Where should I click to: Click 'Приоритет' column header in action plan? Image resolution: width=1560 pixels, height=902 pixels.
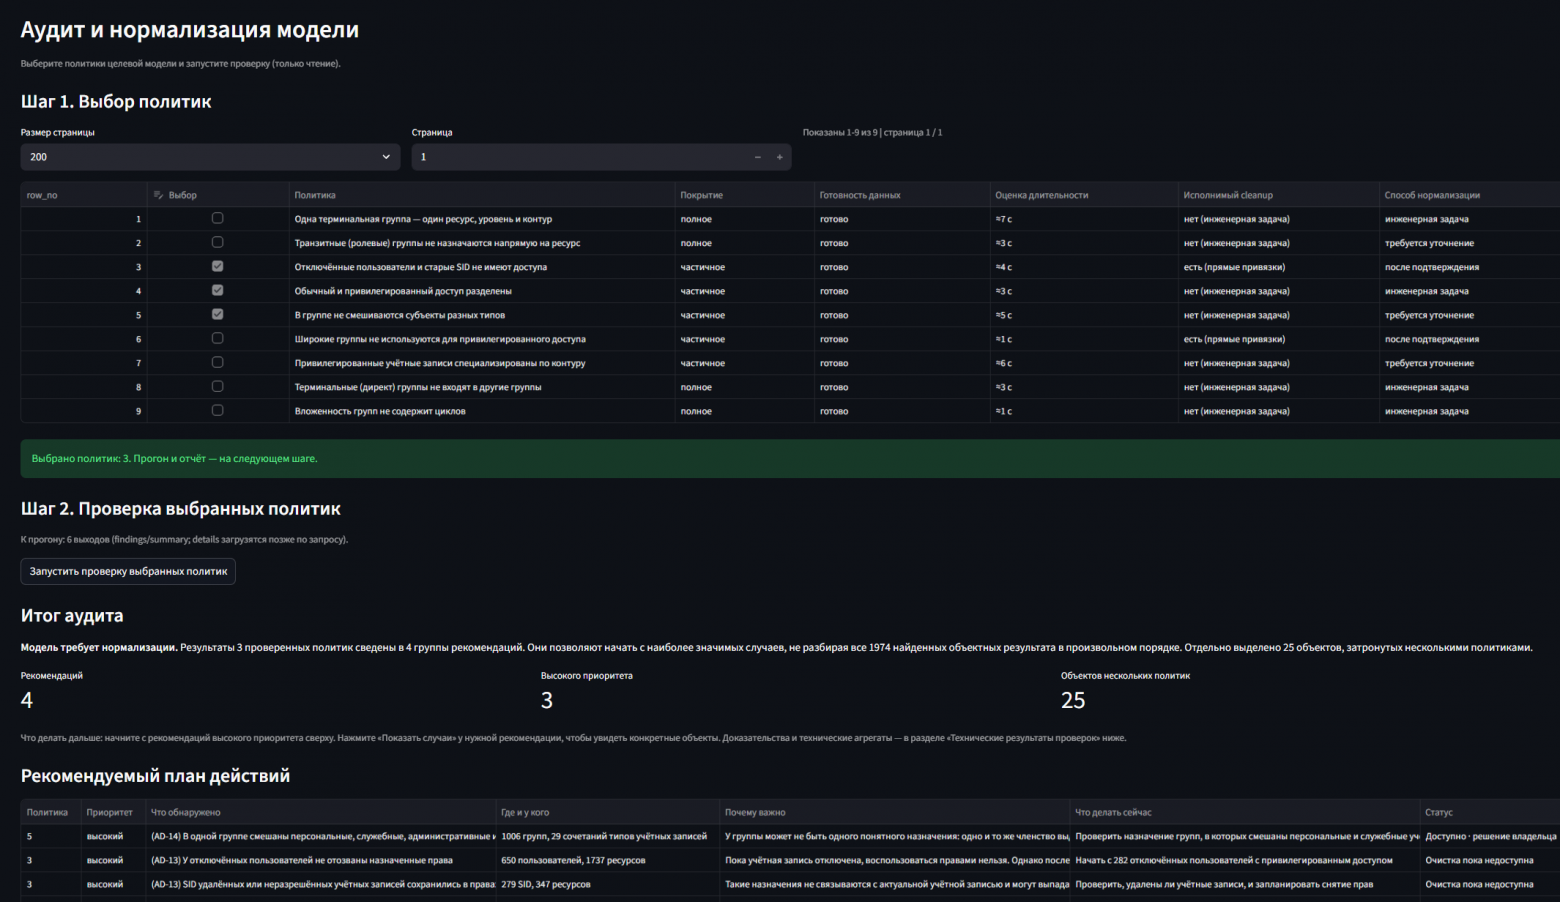pos(112,812)
